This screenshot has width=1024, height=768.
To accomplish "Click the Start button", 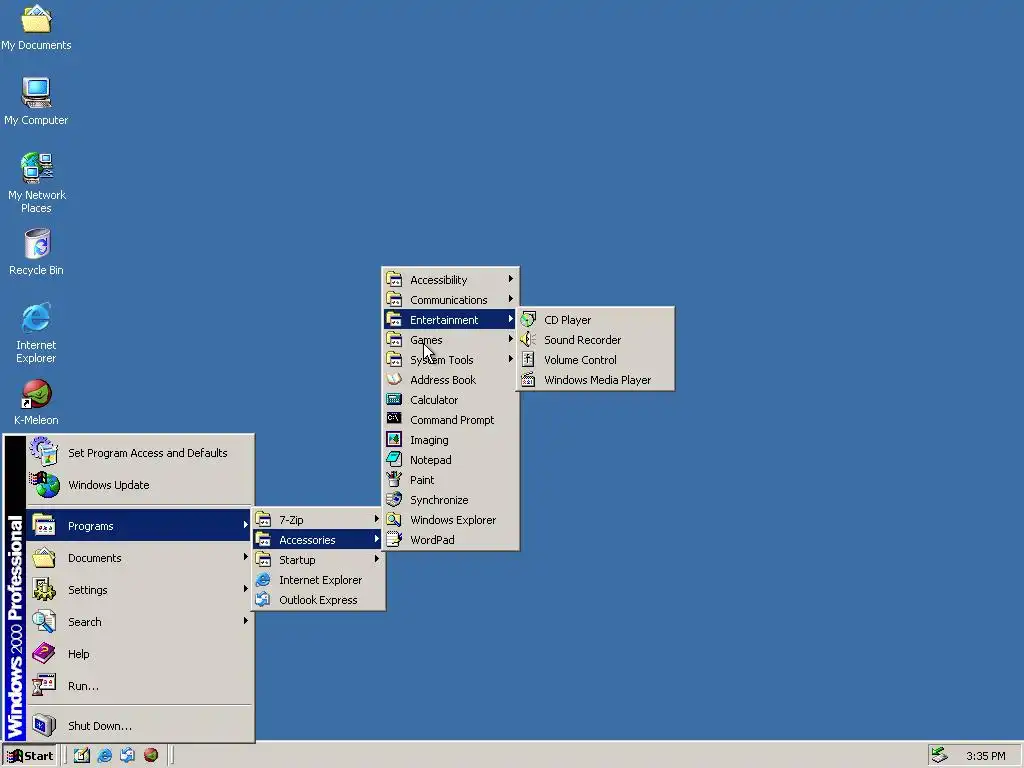I will pos(30,756).
